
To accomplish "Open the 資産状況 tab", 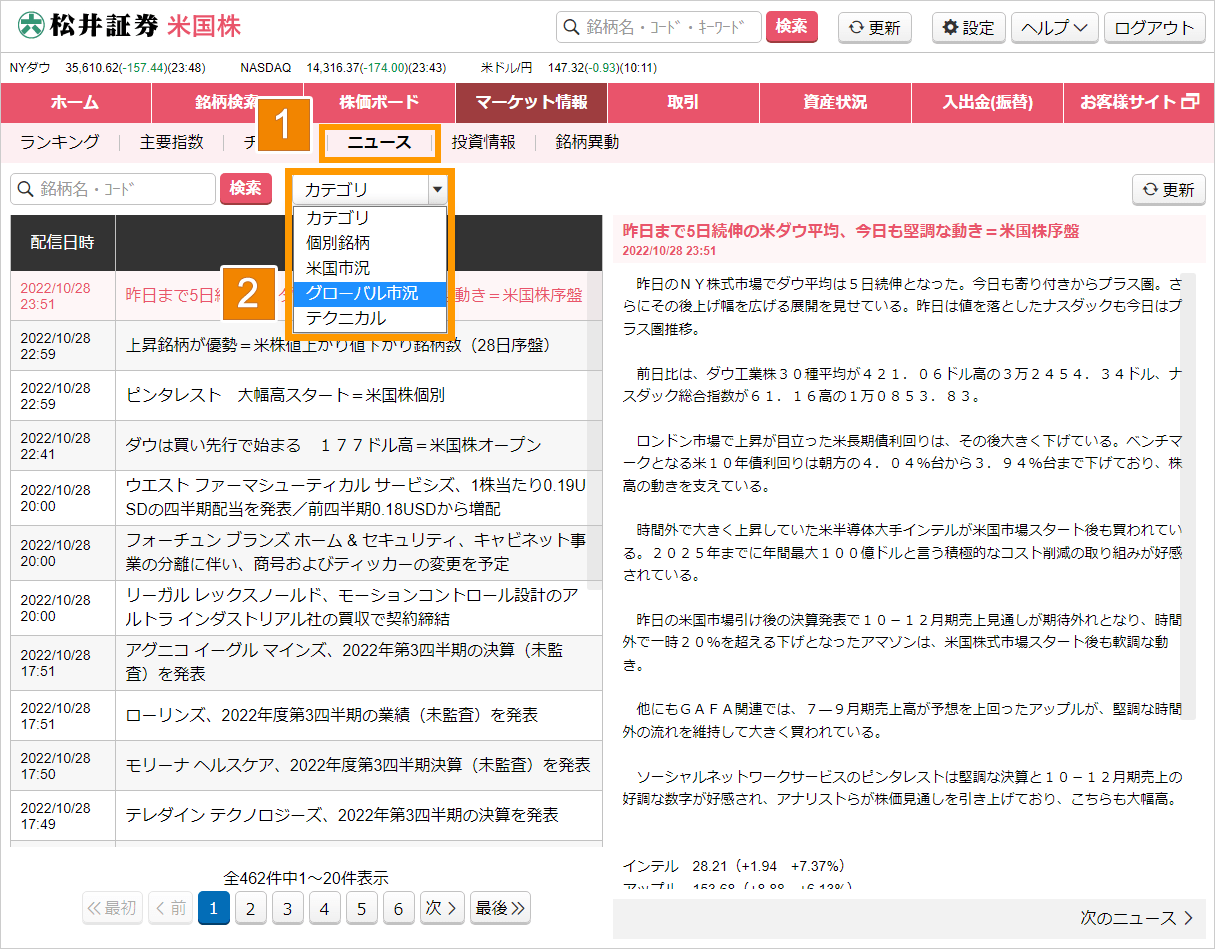I will pos(835,103).
